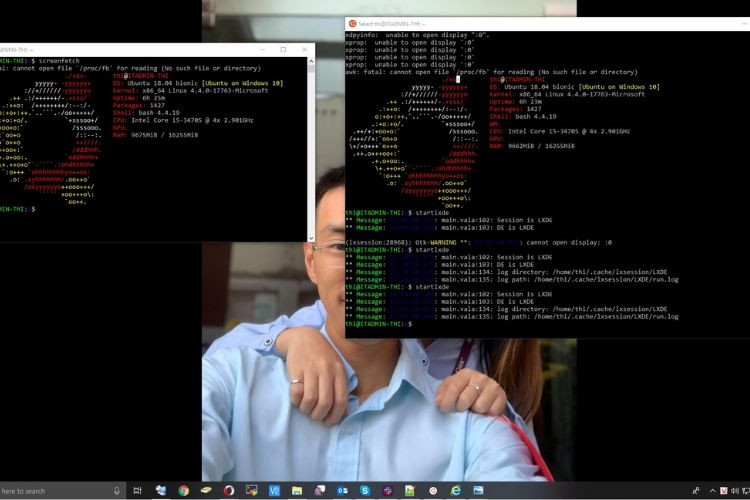750x500 pixels.
Task: Click the red V icon in system tray
Action: tap(724, 491)
